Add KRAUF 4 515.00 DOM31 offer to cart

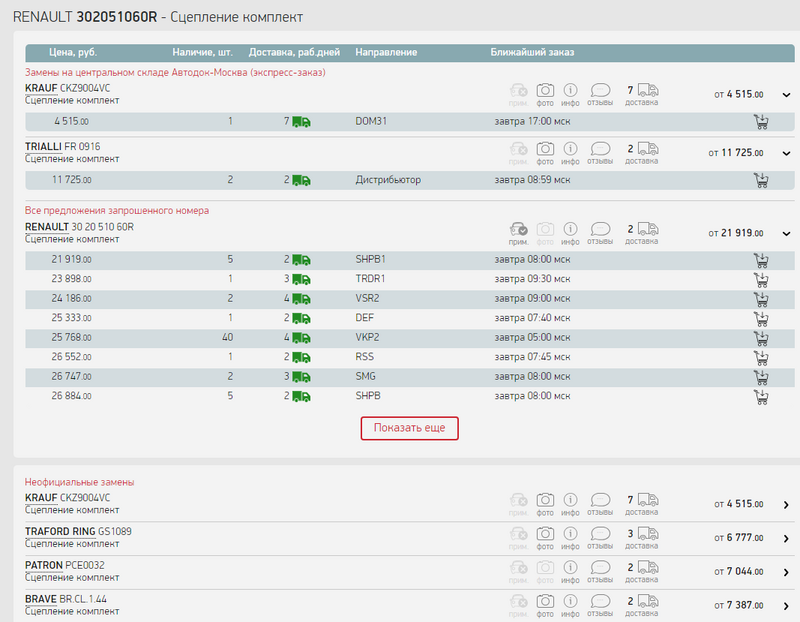point(761,121)
